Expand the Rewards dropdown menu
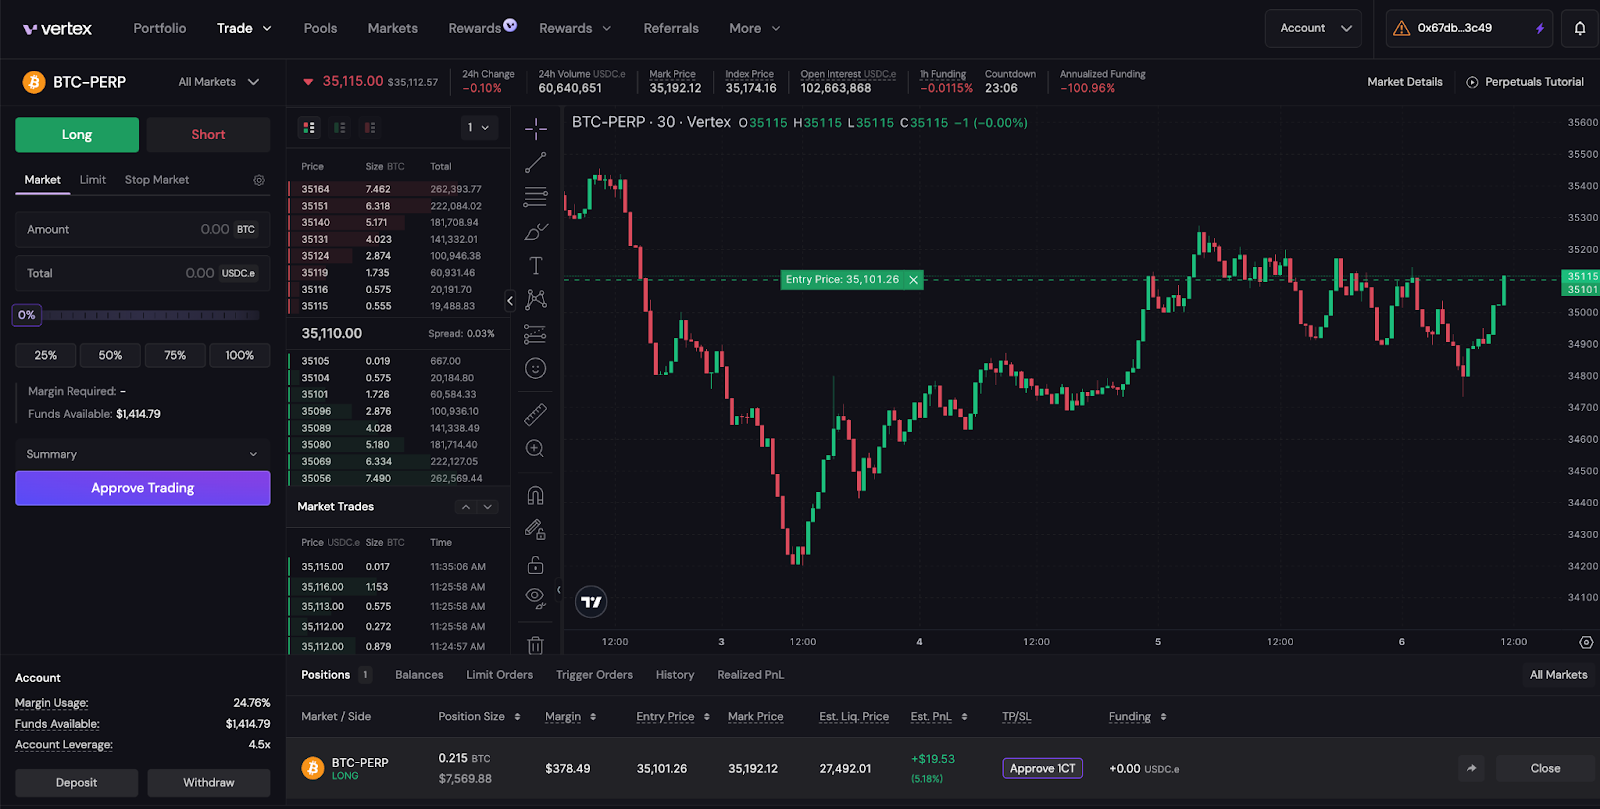1600x809 pixels. click(x=575, y=28)
